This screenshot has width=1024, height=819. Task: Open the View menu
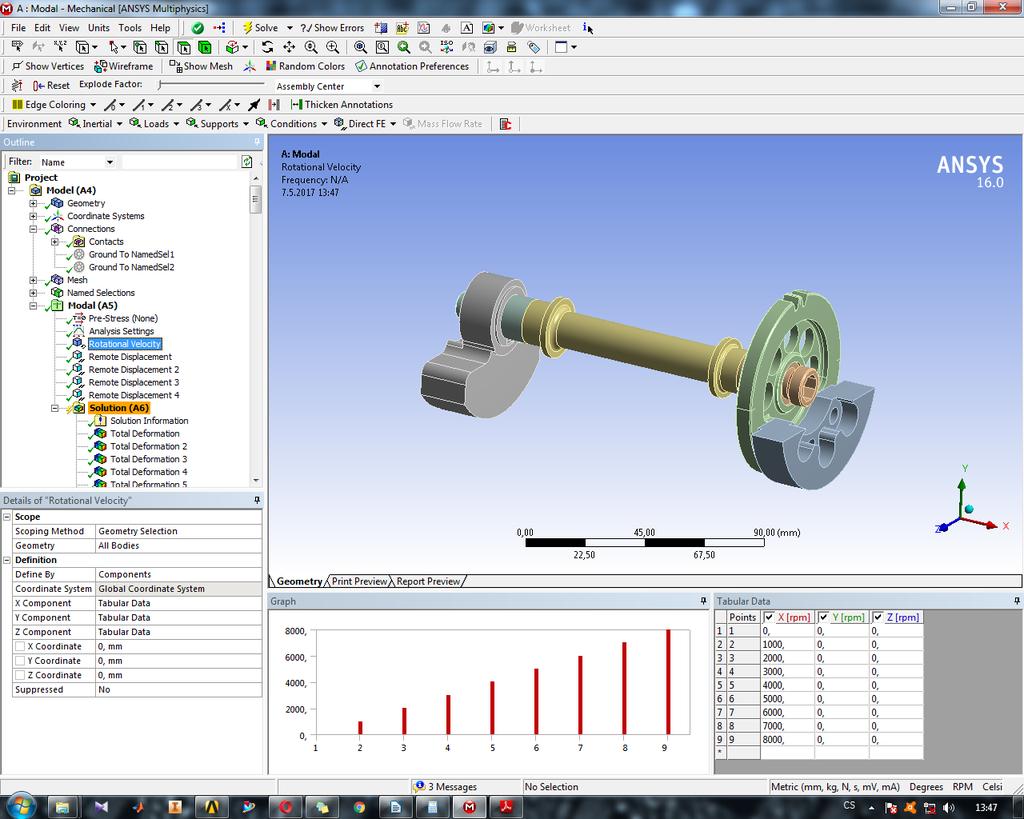click(x=69, y=27)
